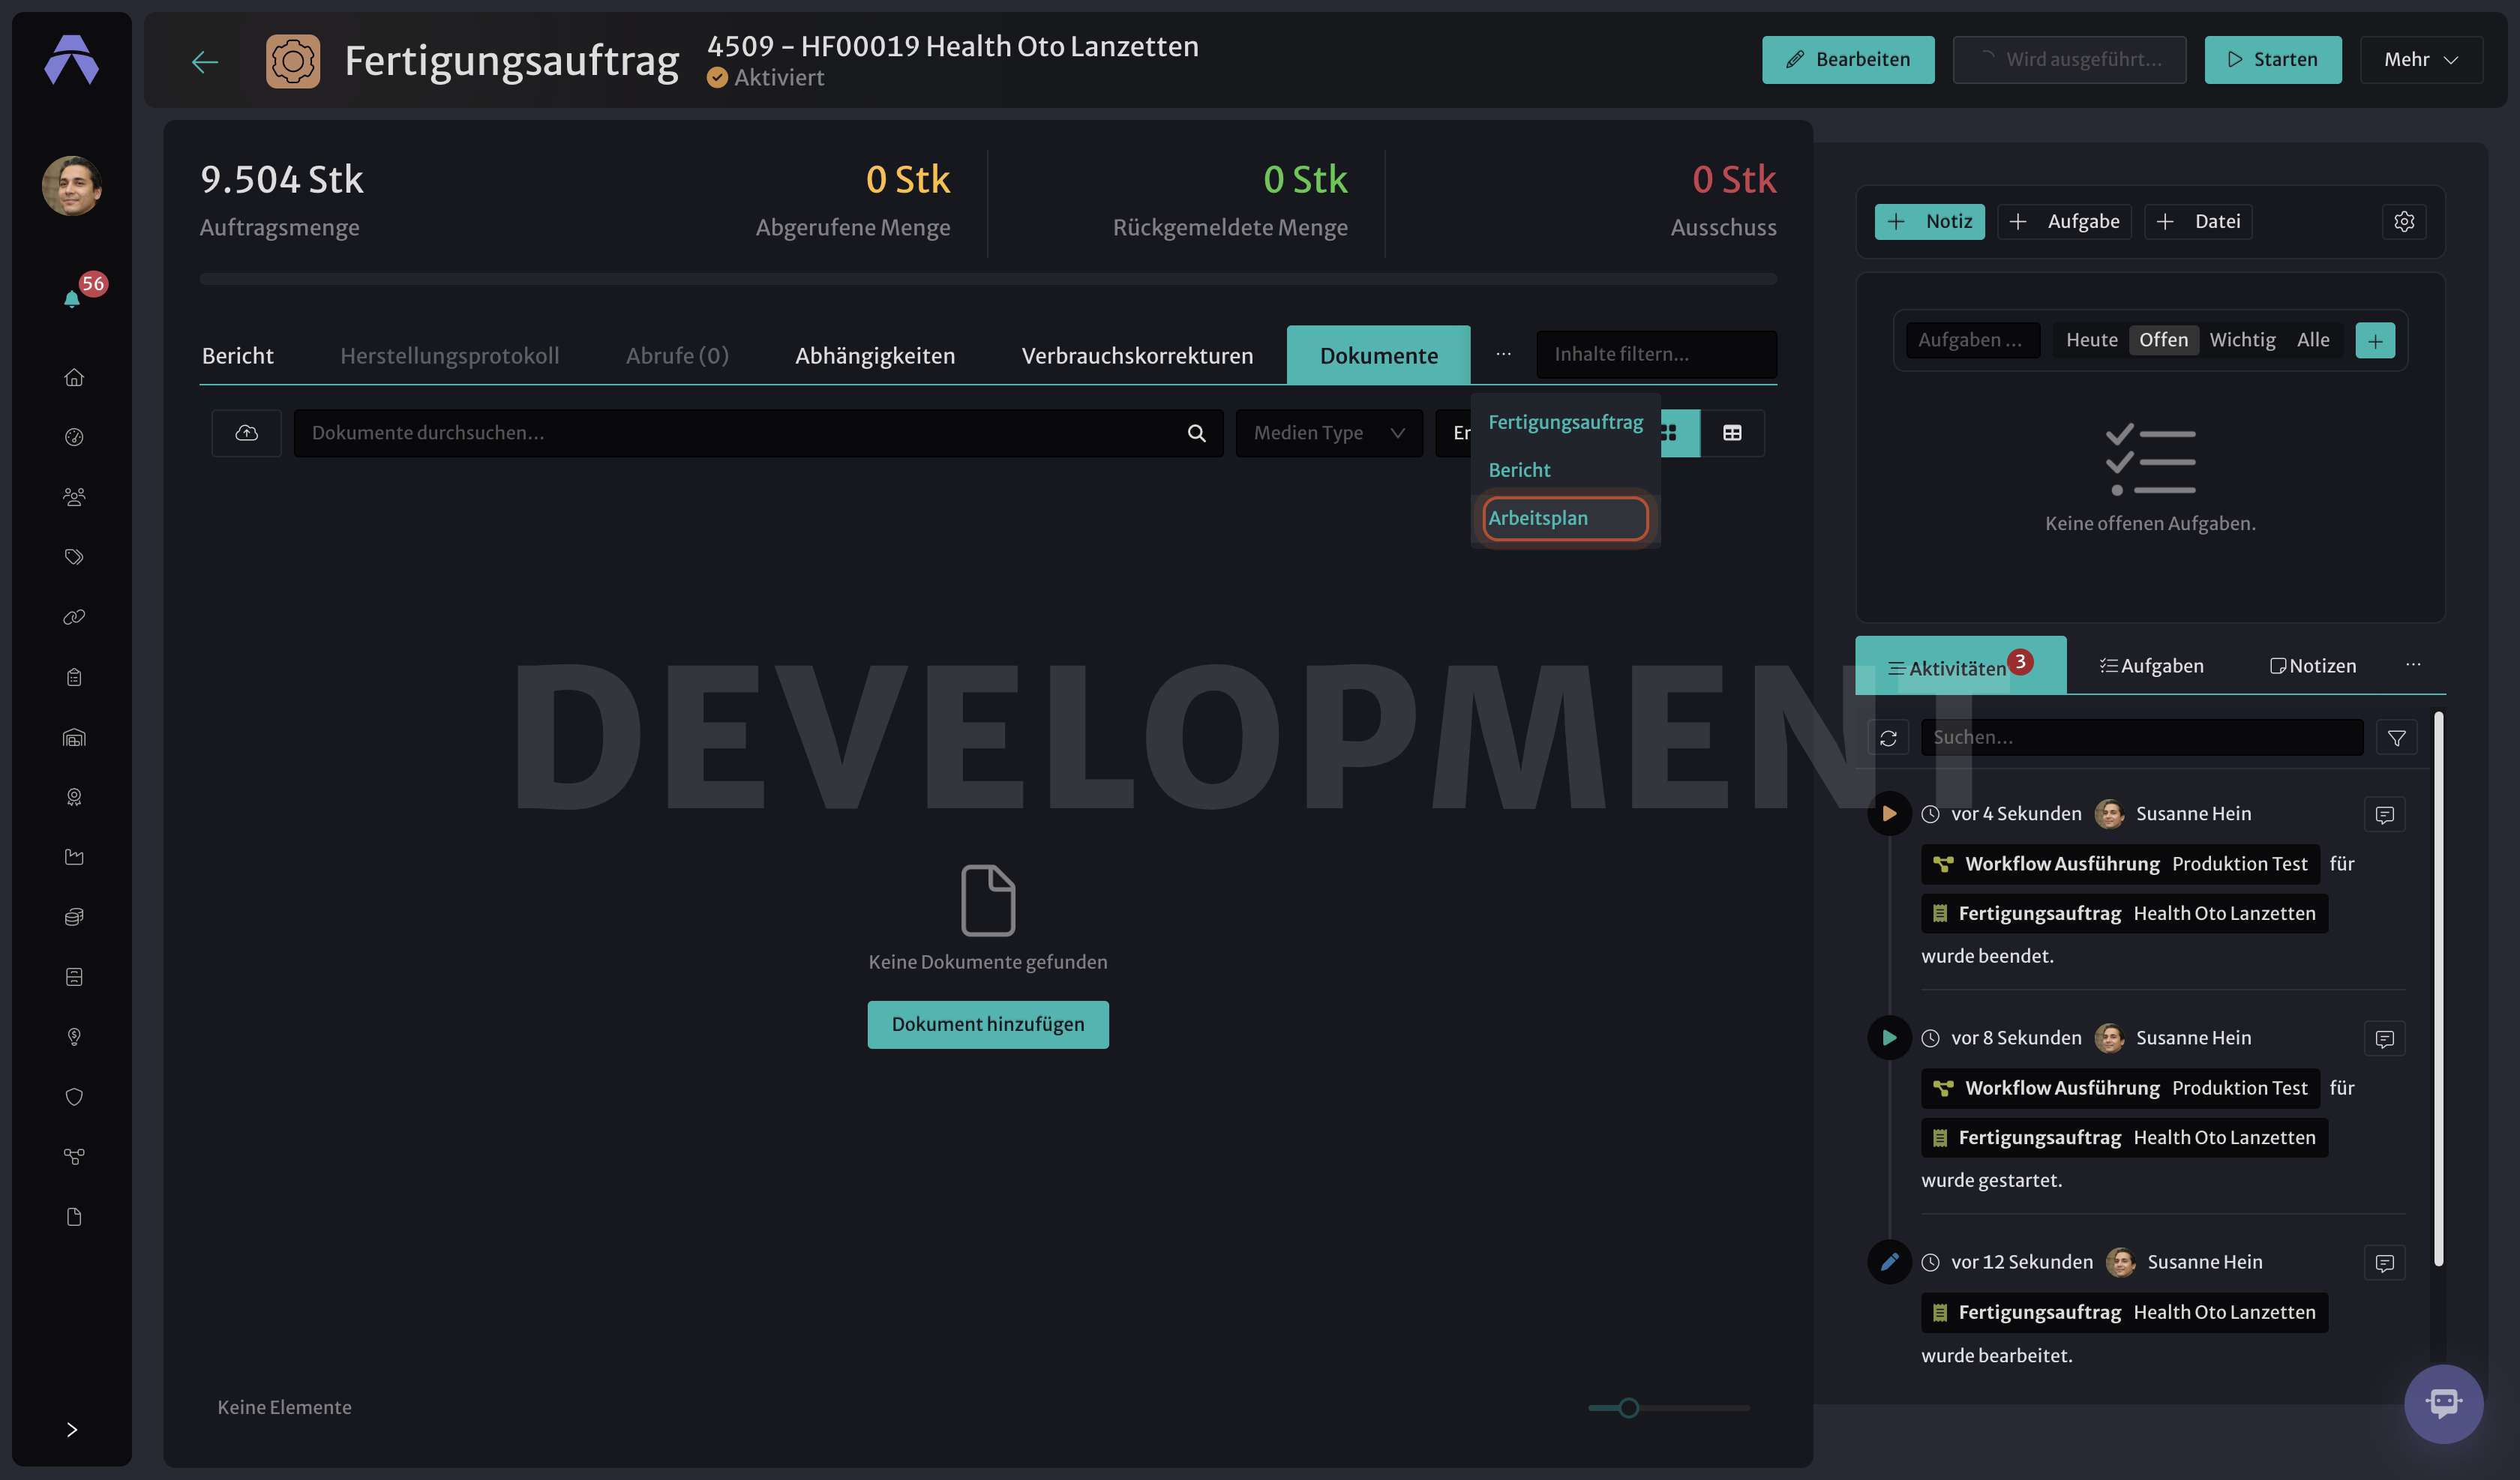Switch to the Abrufe (0) tab
Viewport: 2520px width, 1480px height.
tap(677, 356)
